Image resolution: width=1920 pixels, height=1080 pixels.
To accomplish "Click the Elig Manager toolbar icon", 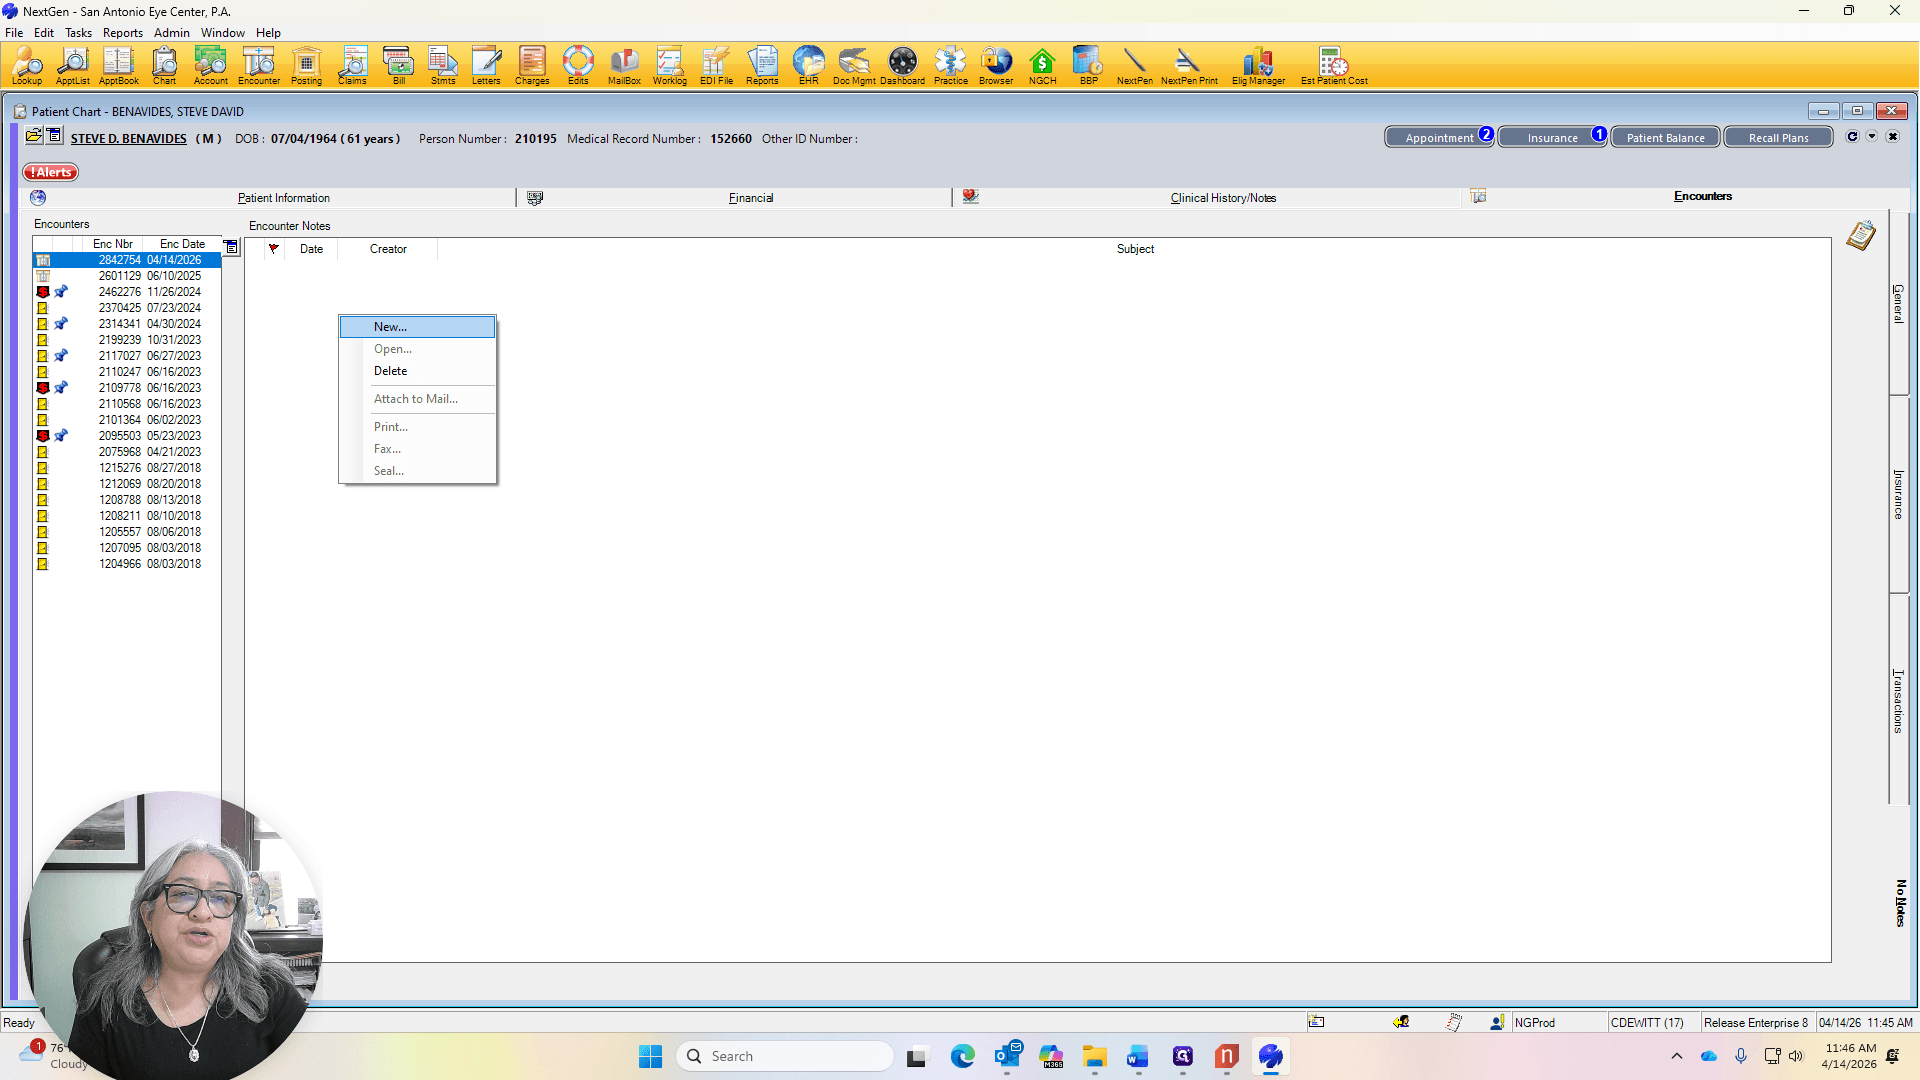I will (x=1258, y=66).
